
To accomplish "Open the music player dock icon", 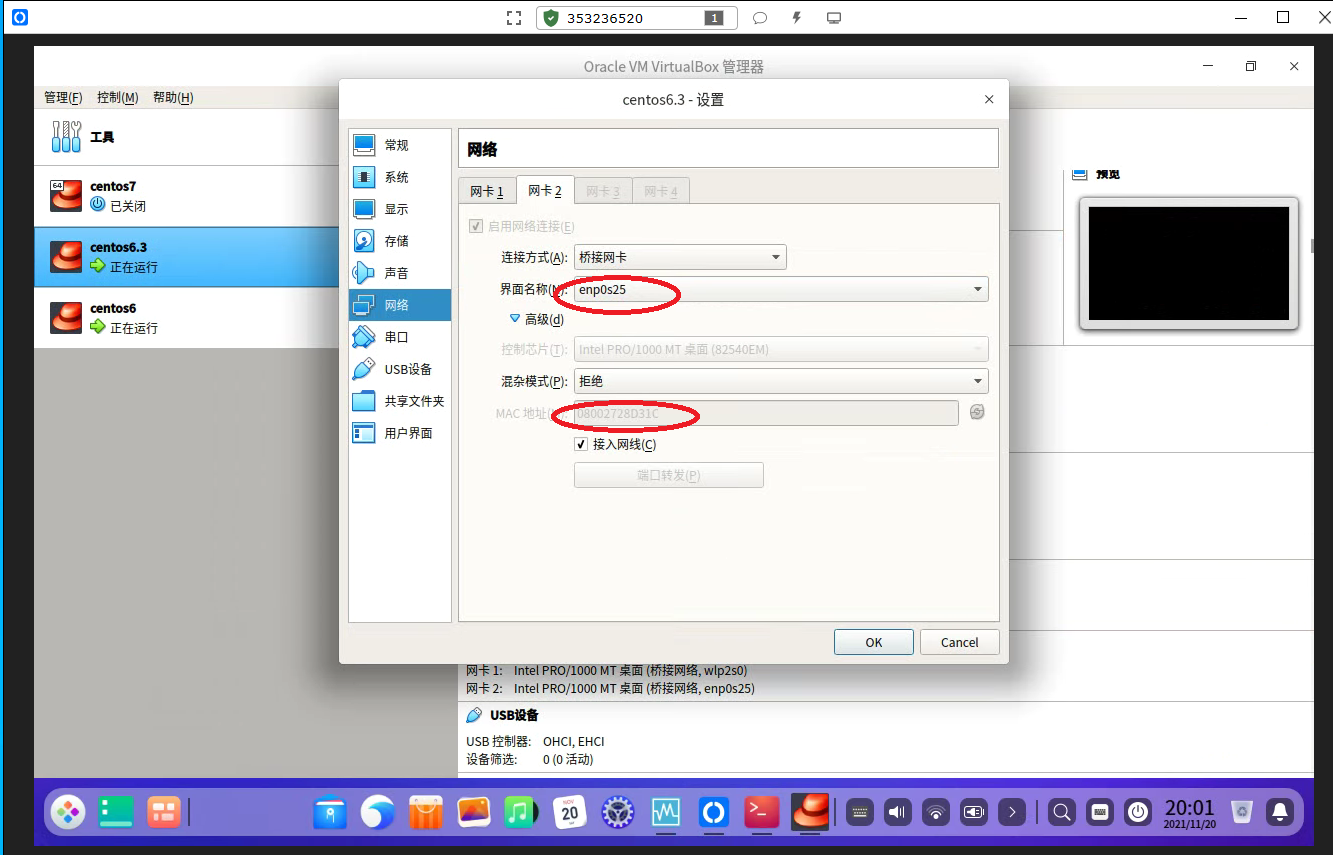I will point(521,812).
